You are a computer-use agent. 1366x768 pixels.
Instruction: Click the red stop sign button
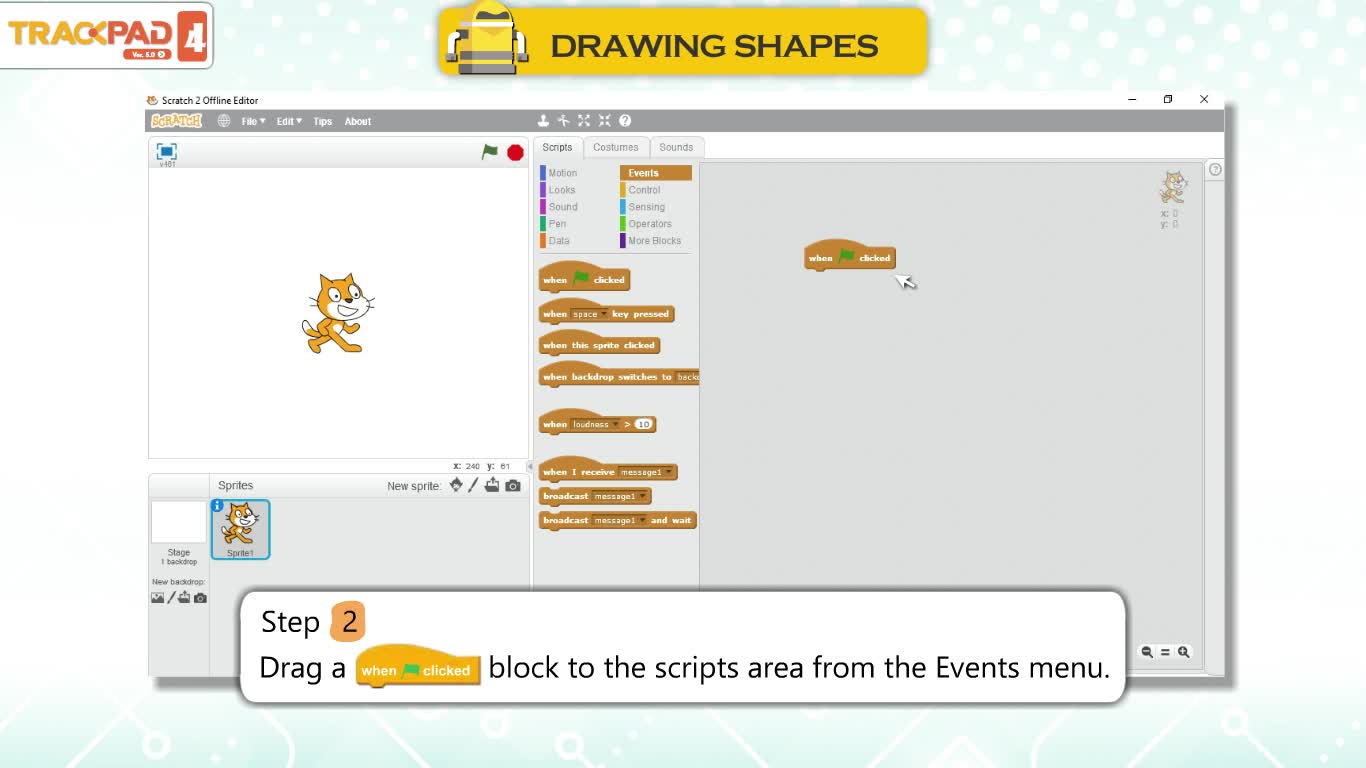click(x=515, y=152)
